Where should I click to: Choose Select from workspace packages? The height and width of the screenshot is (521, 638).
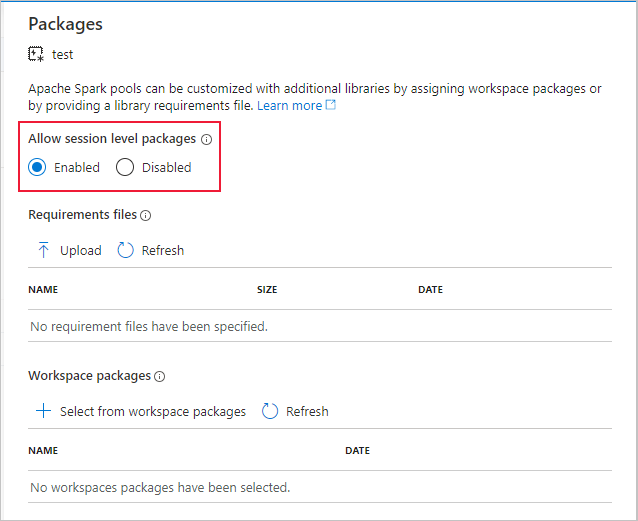click(x=152, y=411)
